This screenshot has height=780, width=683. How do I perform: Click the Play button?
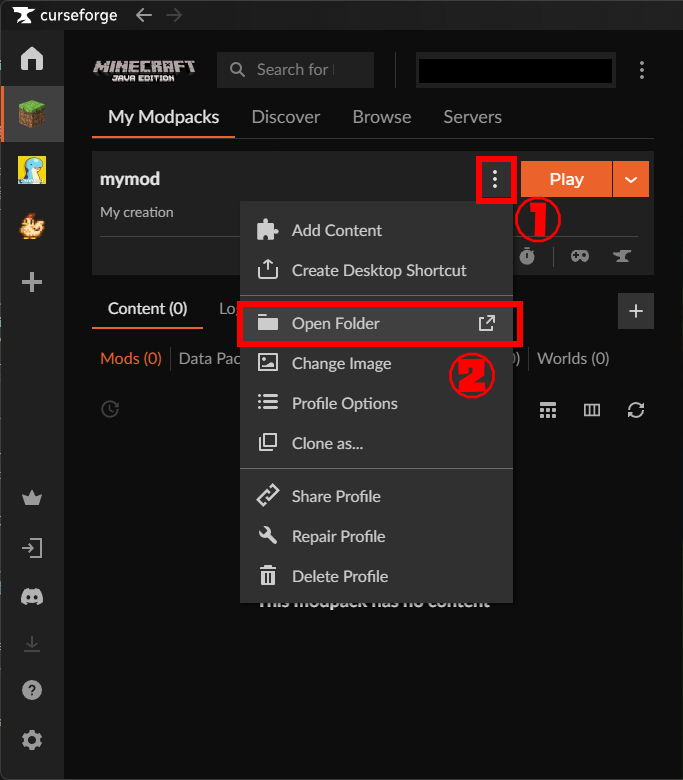(x=566, y=179)
